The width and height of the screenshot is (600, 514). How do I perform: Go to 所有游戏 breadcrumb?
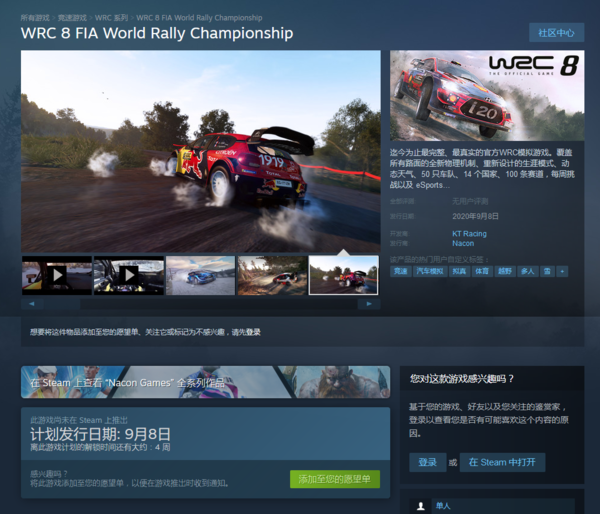(36, 17)
